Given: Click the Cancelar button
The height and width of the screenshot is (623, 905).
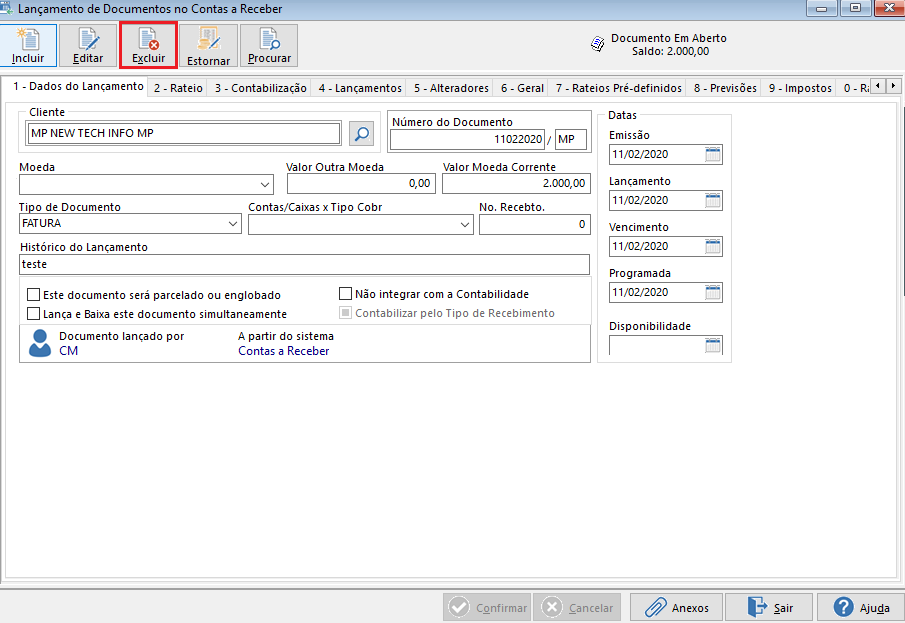Looking at the screenshot, I should click(577, 607).
